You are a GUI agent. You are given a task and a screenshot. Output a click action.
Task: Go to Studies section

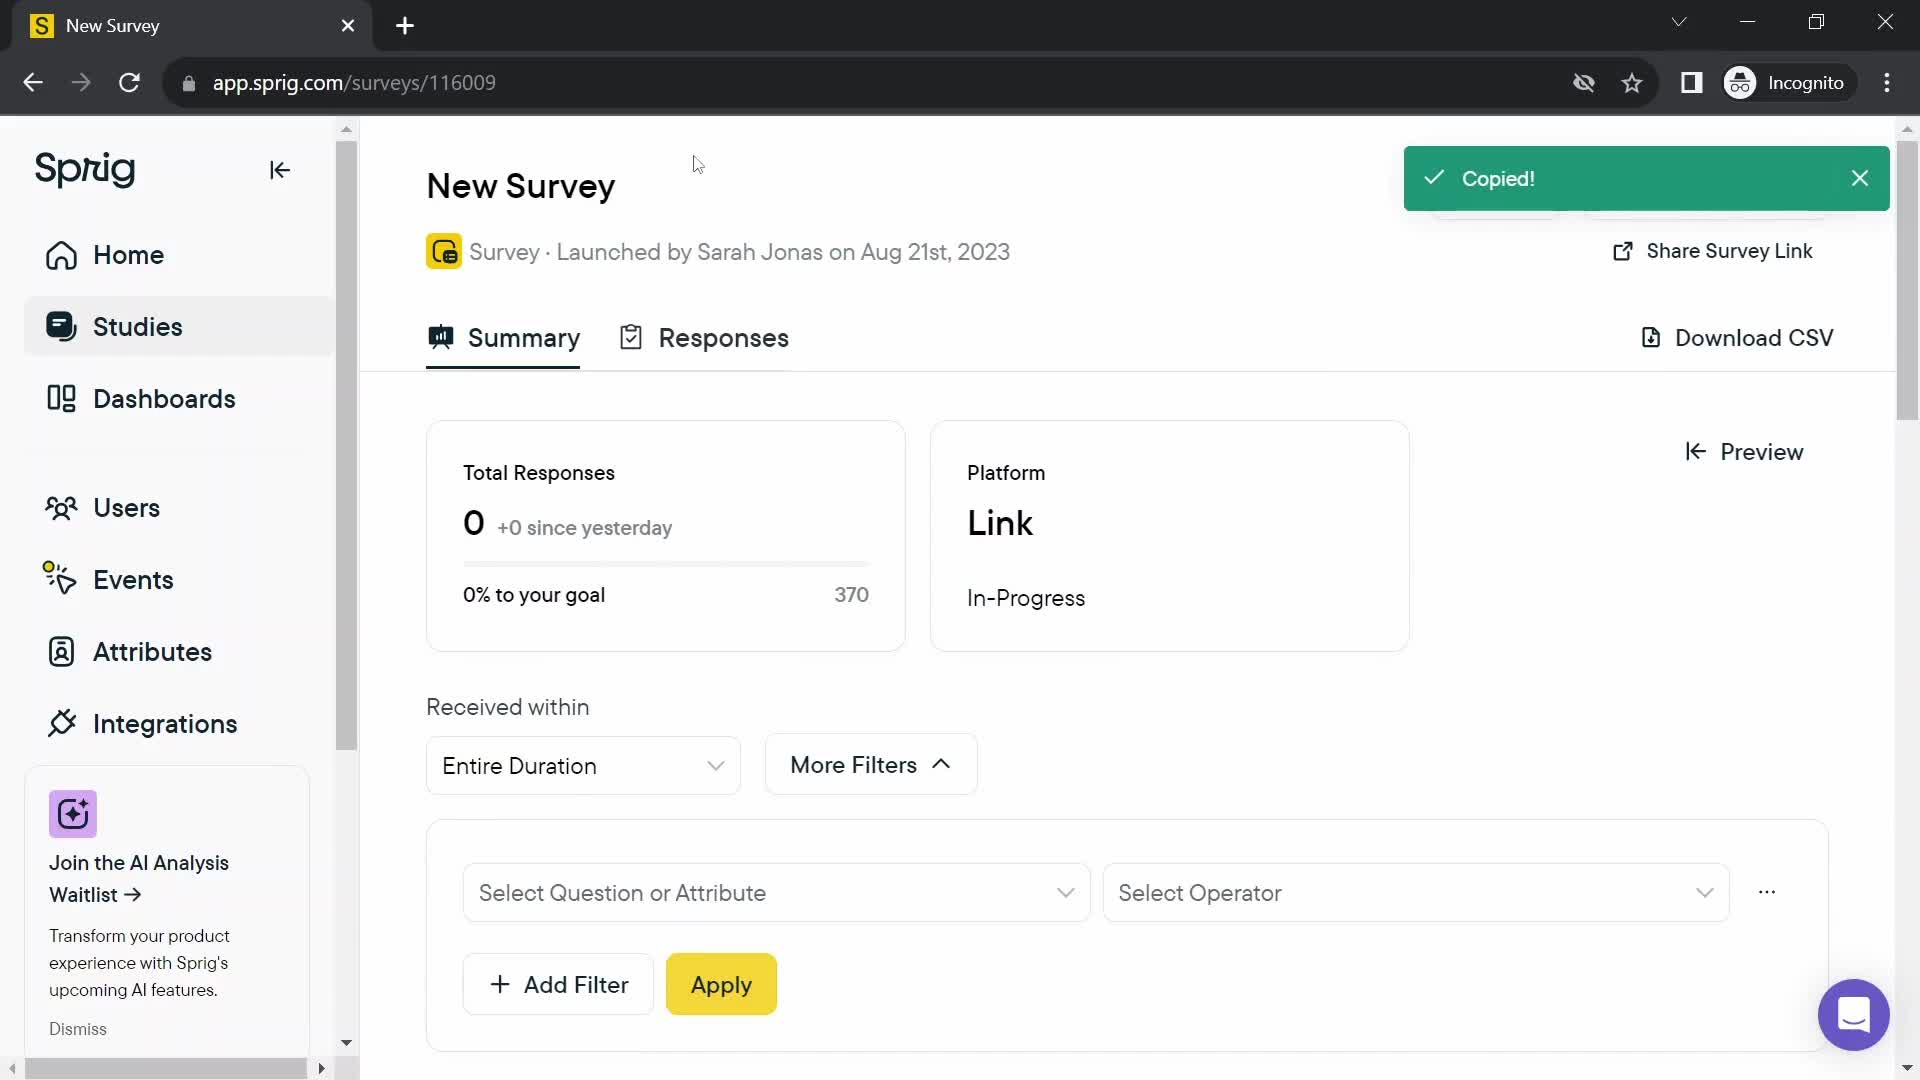(x=178, y=327)
